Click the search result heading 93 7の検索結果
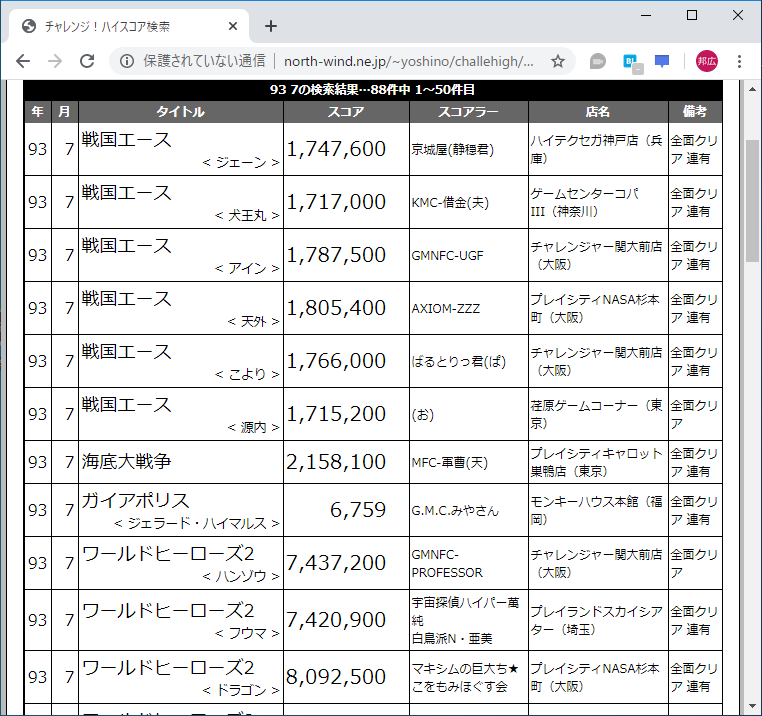Screen dimensions: 762x716 point(373,89)
